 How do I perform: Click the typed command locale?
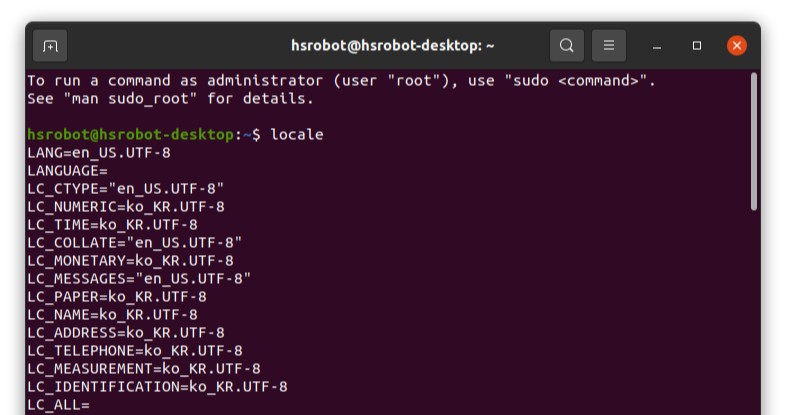297,134
